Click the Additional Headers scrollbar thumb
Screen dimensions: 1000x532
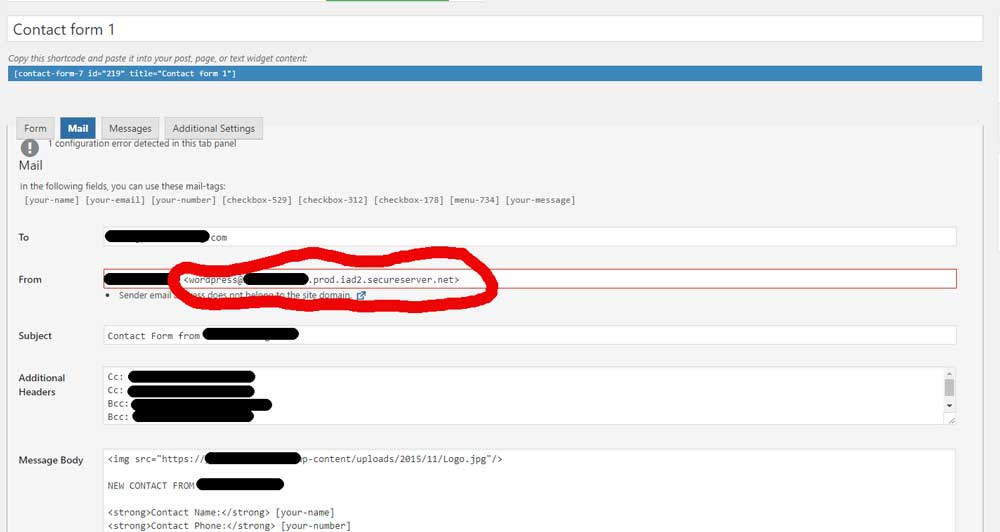click(949, 387)
